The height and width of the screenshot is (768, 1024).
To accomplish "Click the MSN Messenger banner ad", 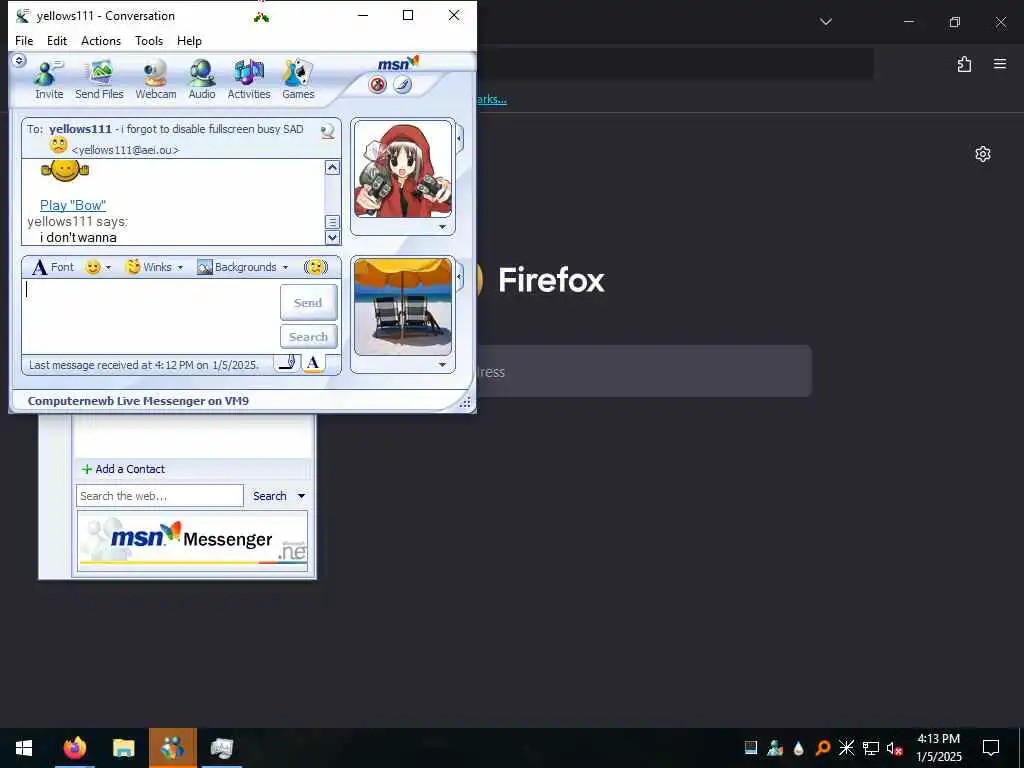I will click(193, 541).
